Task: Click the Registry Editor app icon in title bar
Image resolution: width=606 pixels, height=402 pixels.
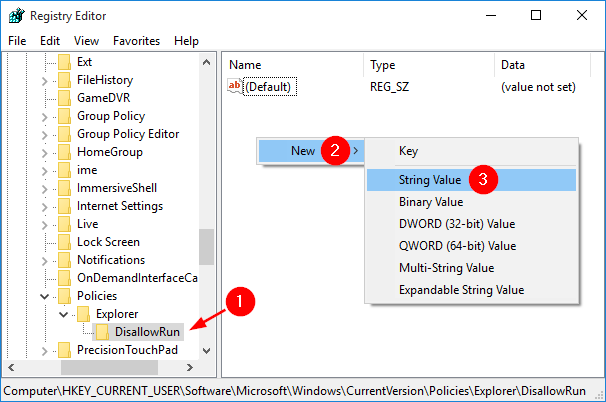Action: [15, 16]
